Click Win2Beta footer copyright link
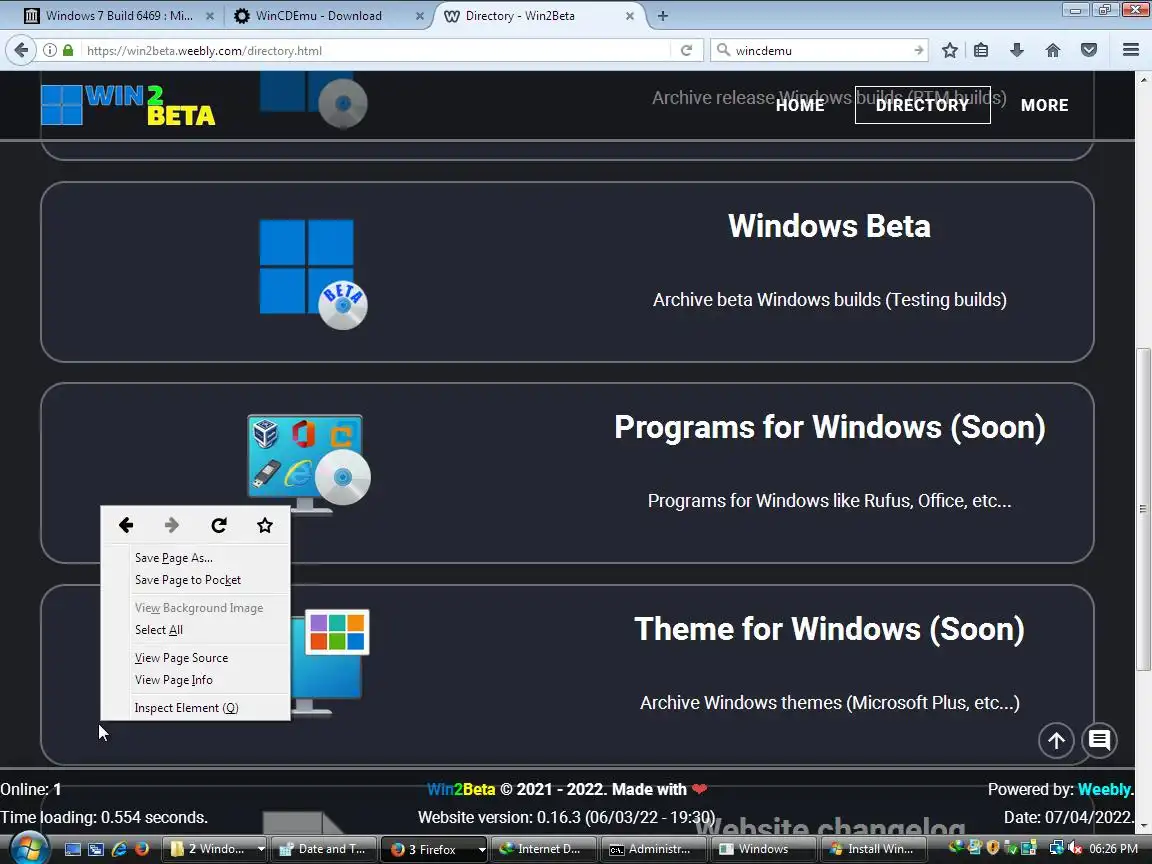This screenshot has width=1152, height=864. (461, 789)
